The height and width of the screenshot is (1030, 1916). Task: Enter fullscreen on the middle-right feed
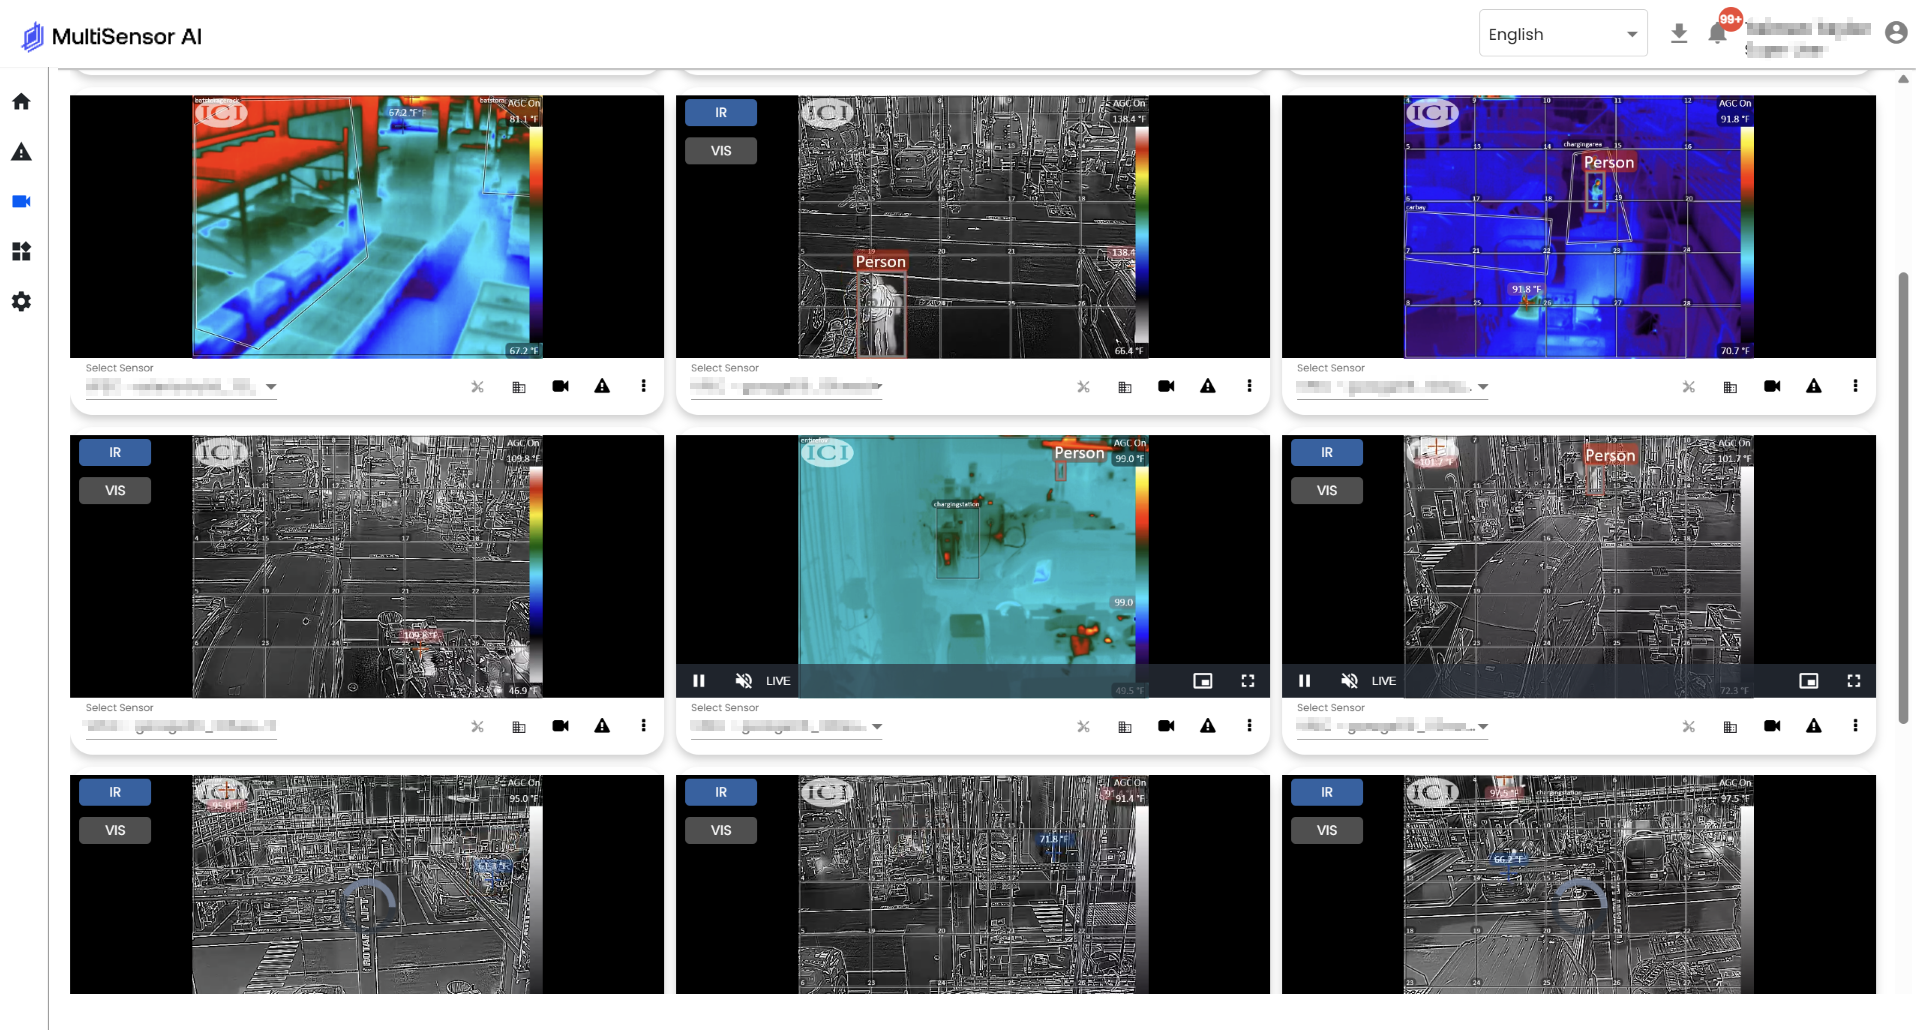[x=1853, y=681]
